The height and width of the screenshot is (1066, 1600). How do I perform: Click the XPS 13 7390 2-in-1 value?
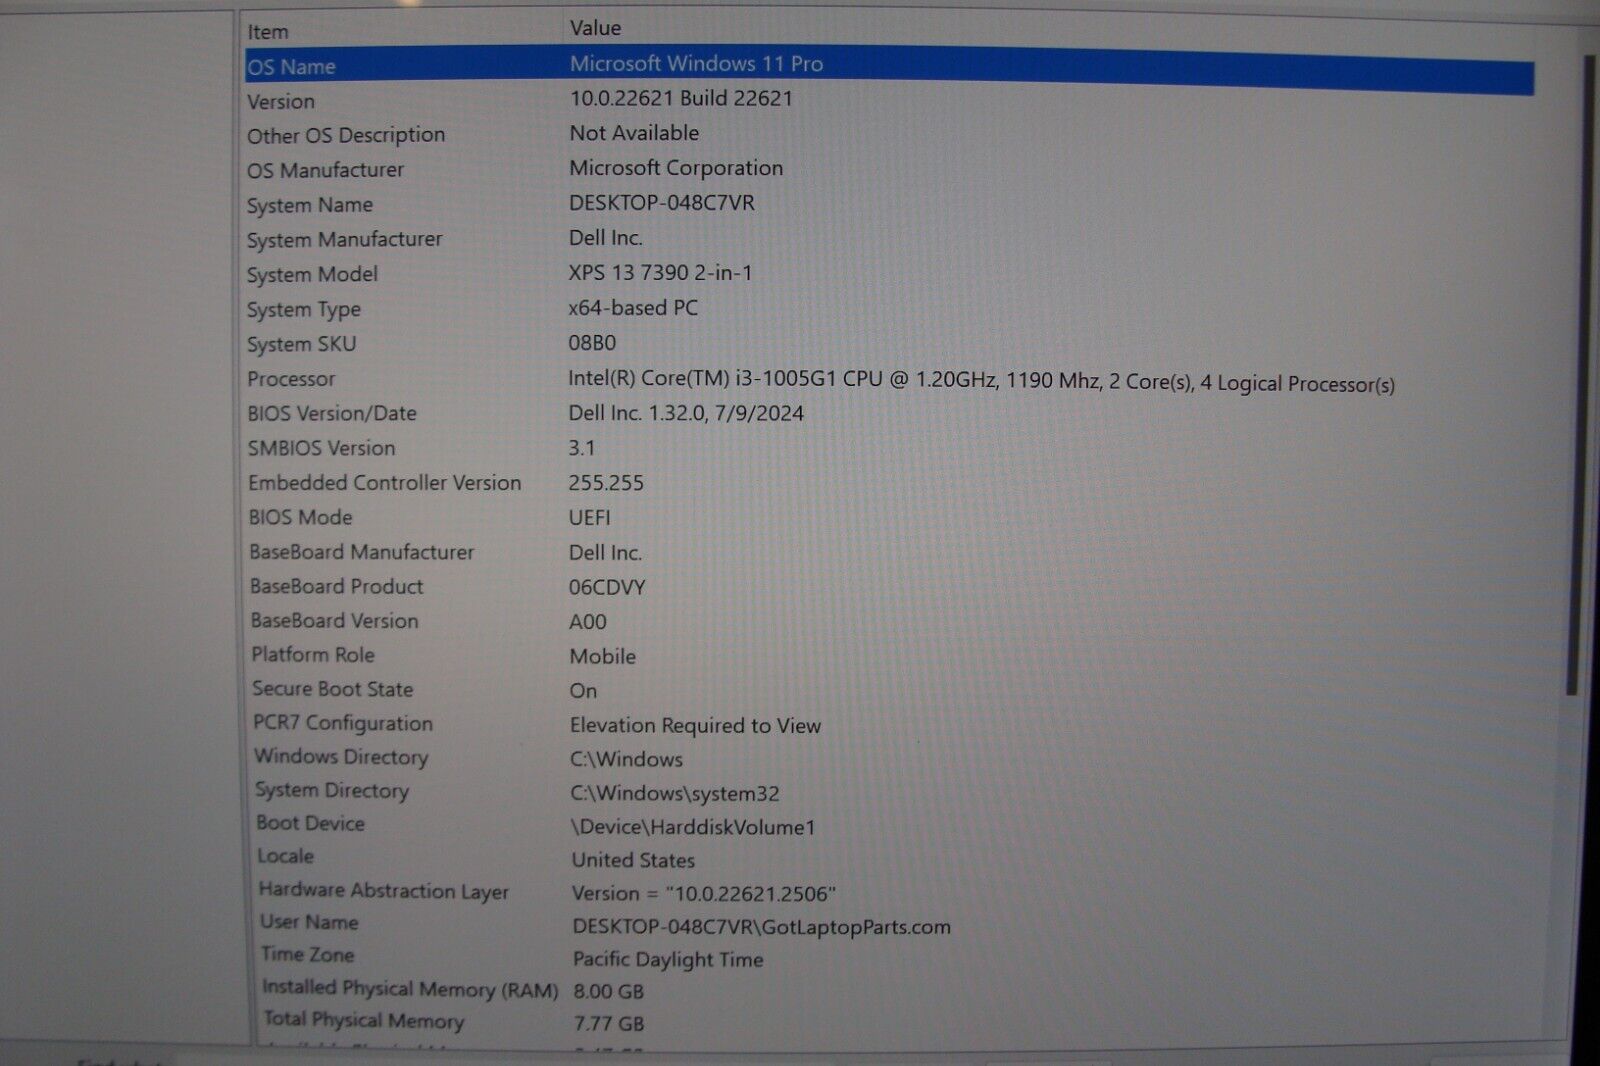660,272
